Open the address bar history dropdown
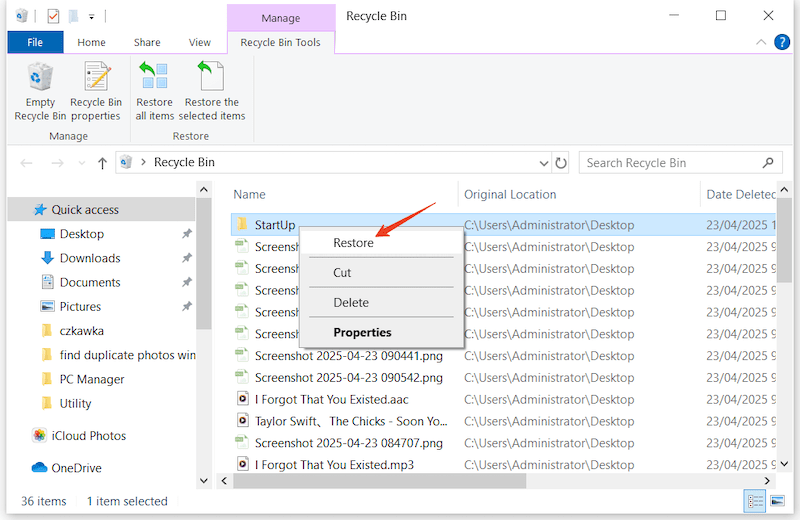Image resolution: width=800 pixels, height=520 pixels. point(543,162)
